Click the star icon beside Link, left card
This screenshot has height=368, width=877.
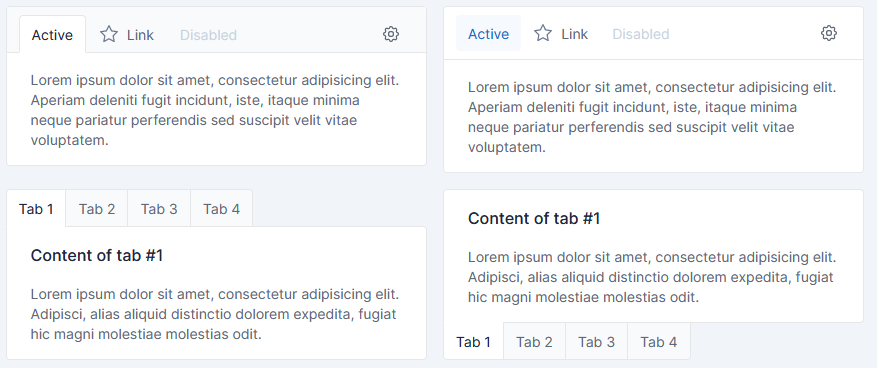click(x=109, y=34)
